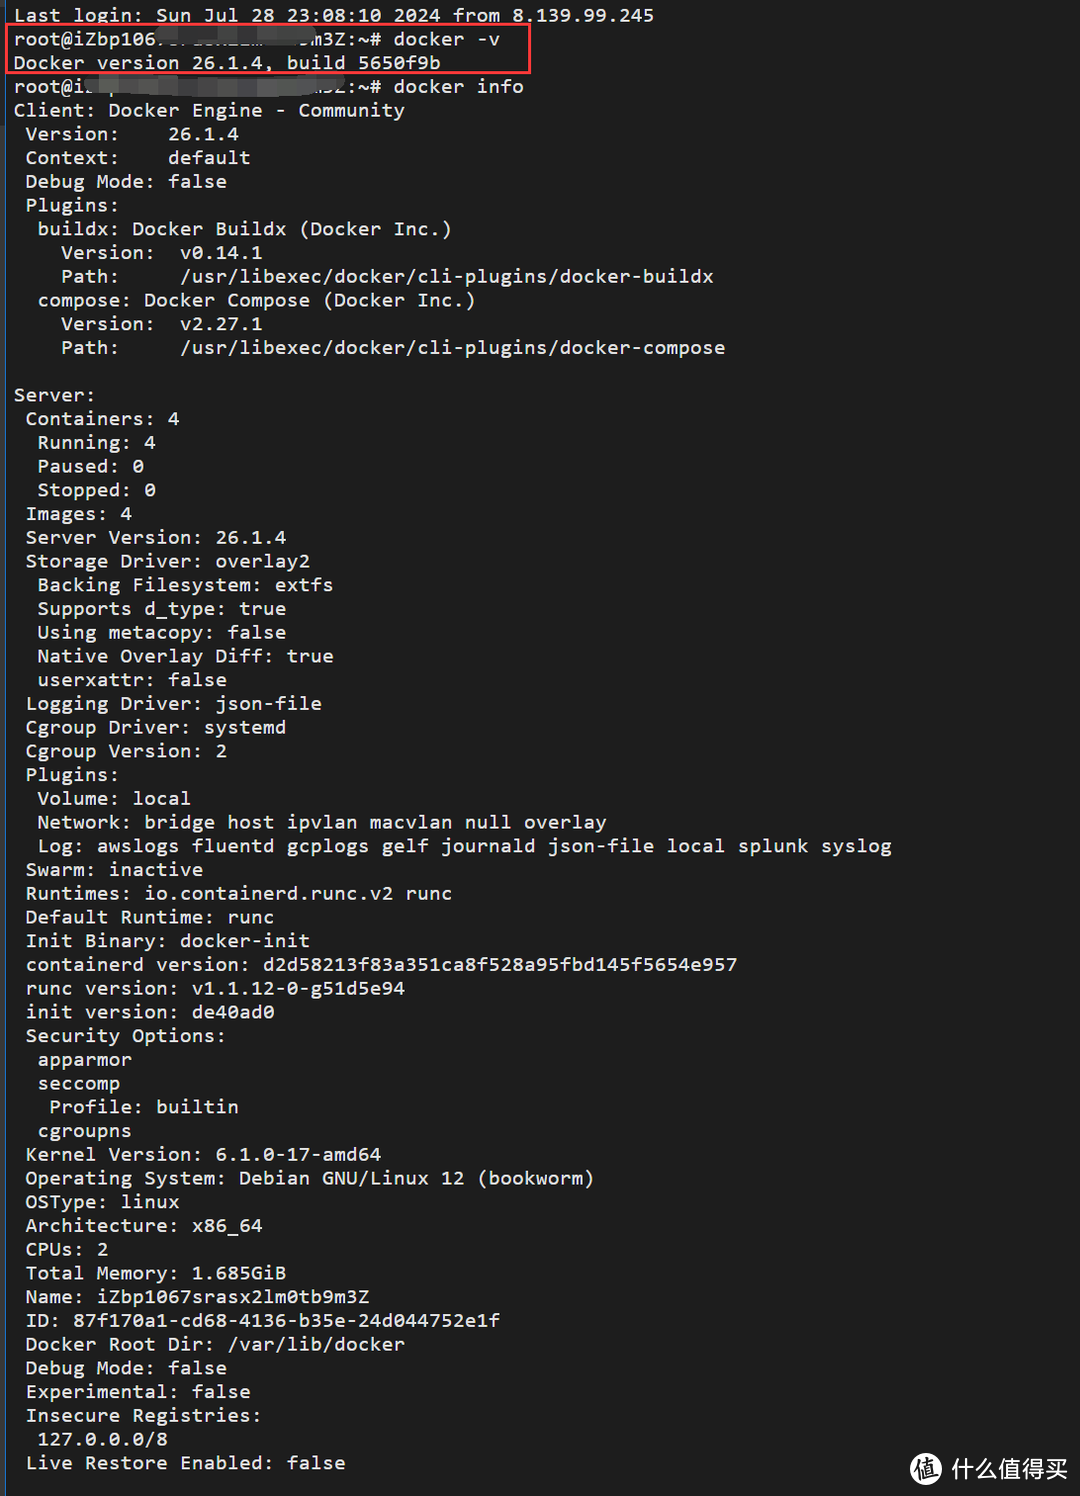Click the 什么值得买 watermark logo icon
Viewport: 1080px width, 1496px height.
tap(925, 1468)
